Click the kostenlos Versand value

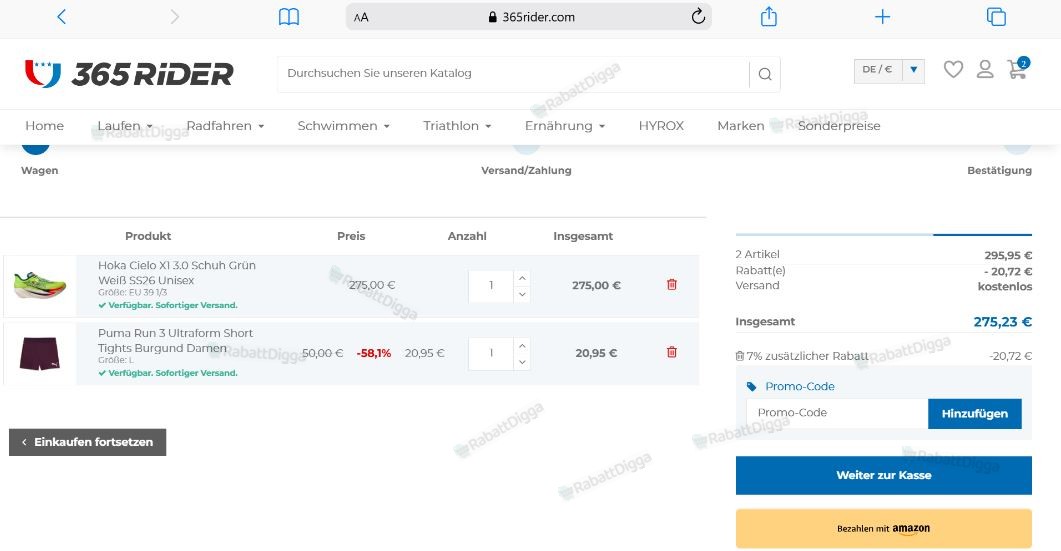pos(1005,286)
